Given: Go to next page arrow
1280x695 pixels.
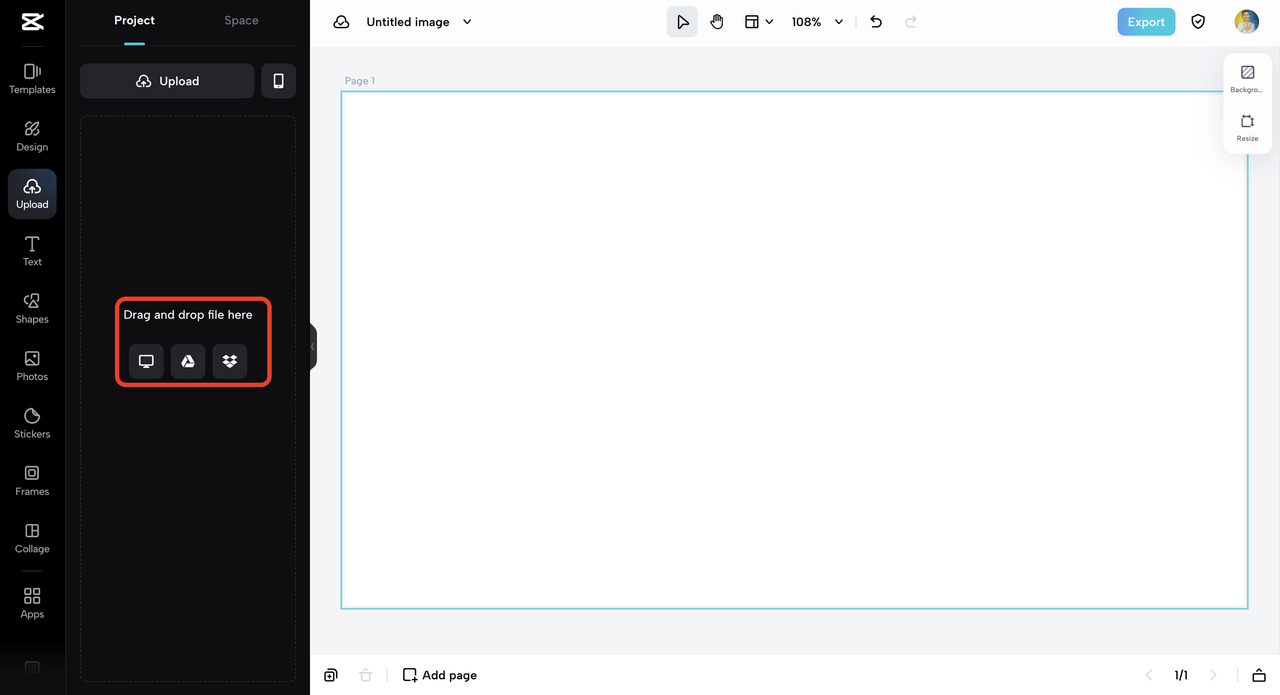Looking at the screenshot, I should tap(1214, 675).
